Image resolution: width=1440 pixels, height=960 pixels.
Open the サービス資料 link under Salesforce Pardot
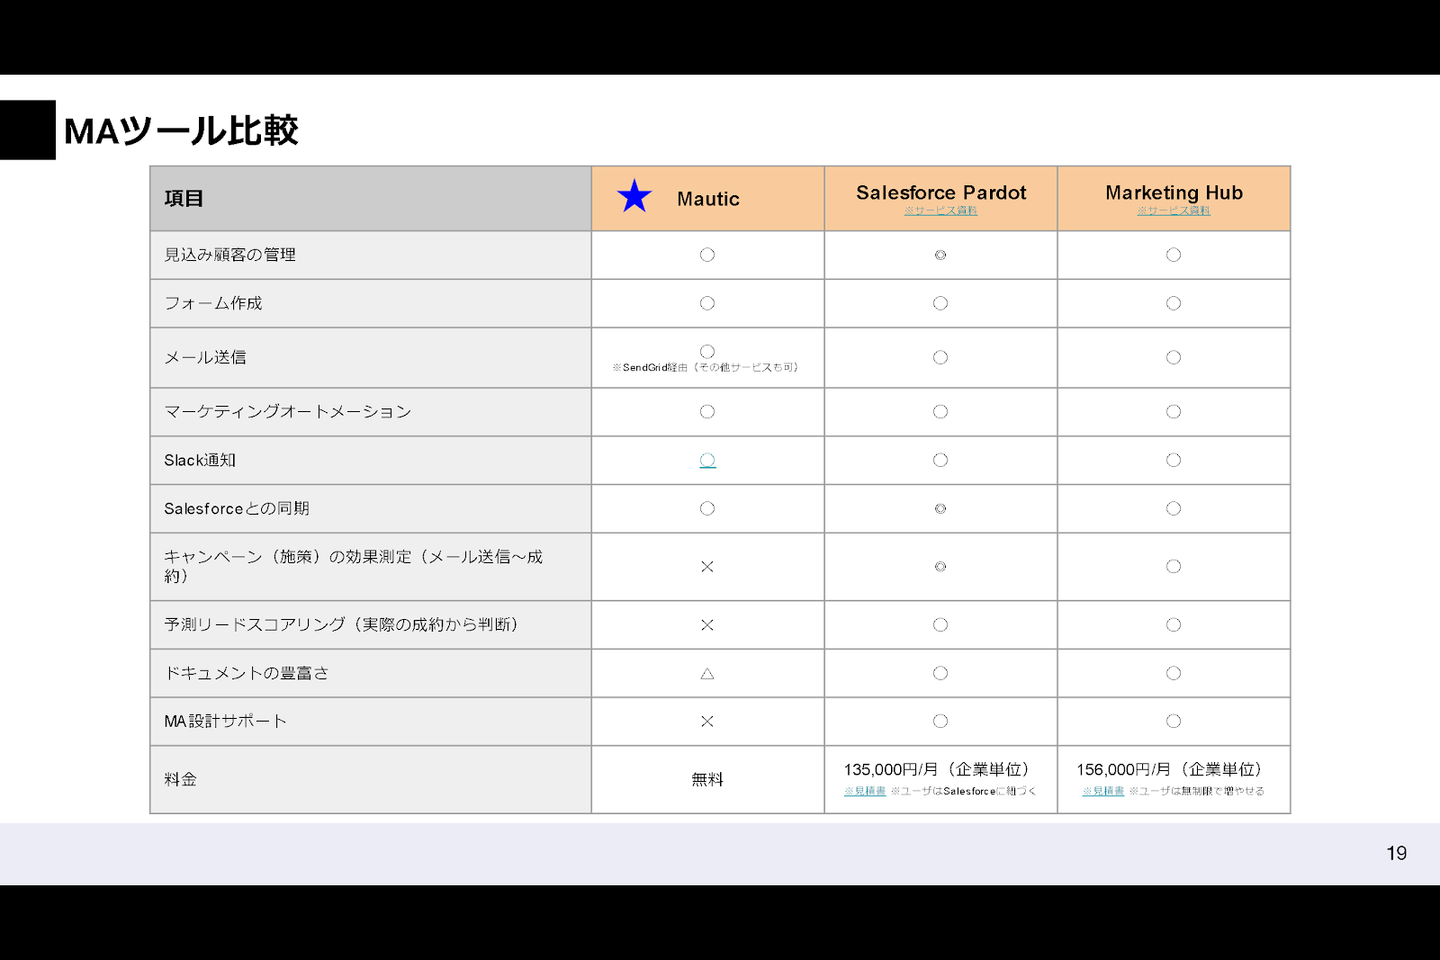(941, 211)
